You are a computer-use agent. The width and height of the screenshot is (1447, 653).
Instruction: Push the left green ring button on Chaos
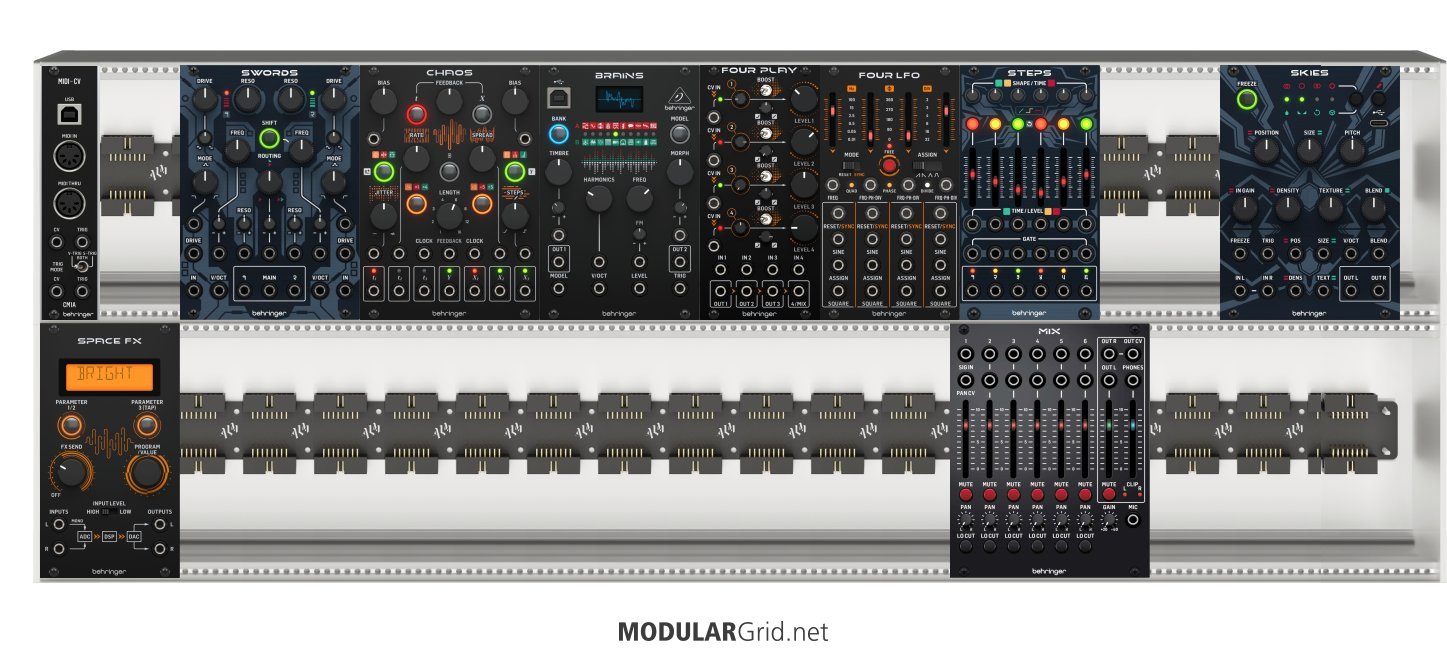click(x=384, y=172)
